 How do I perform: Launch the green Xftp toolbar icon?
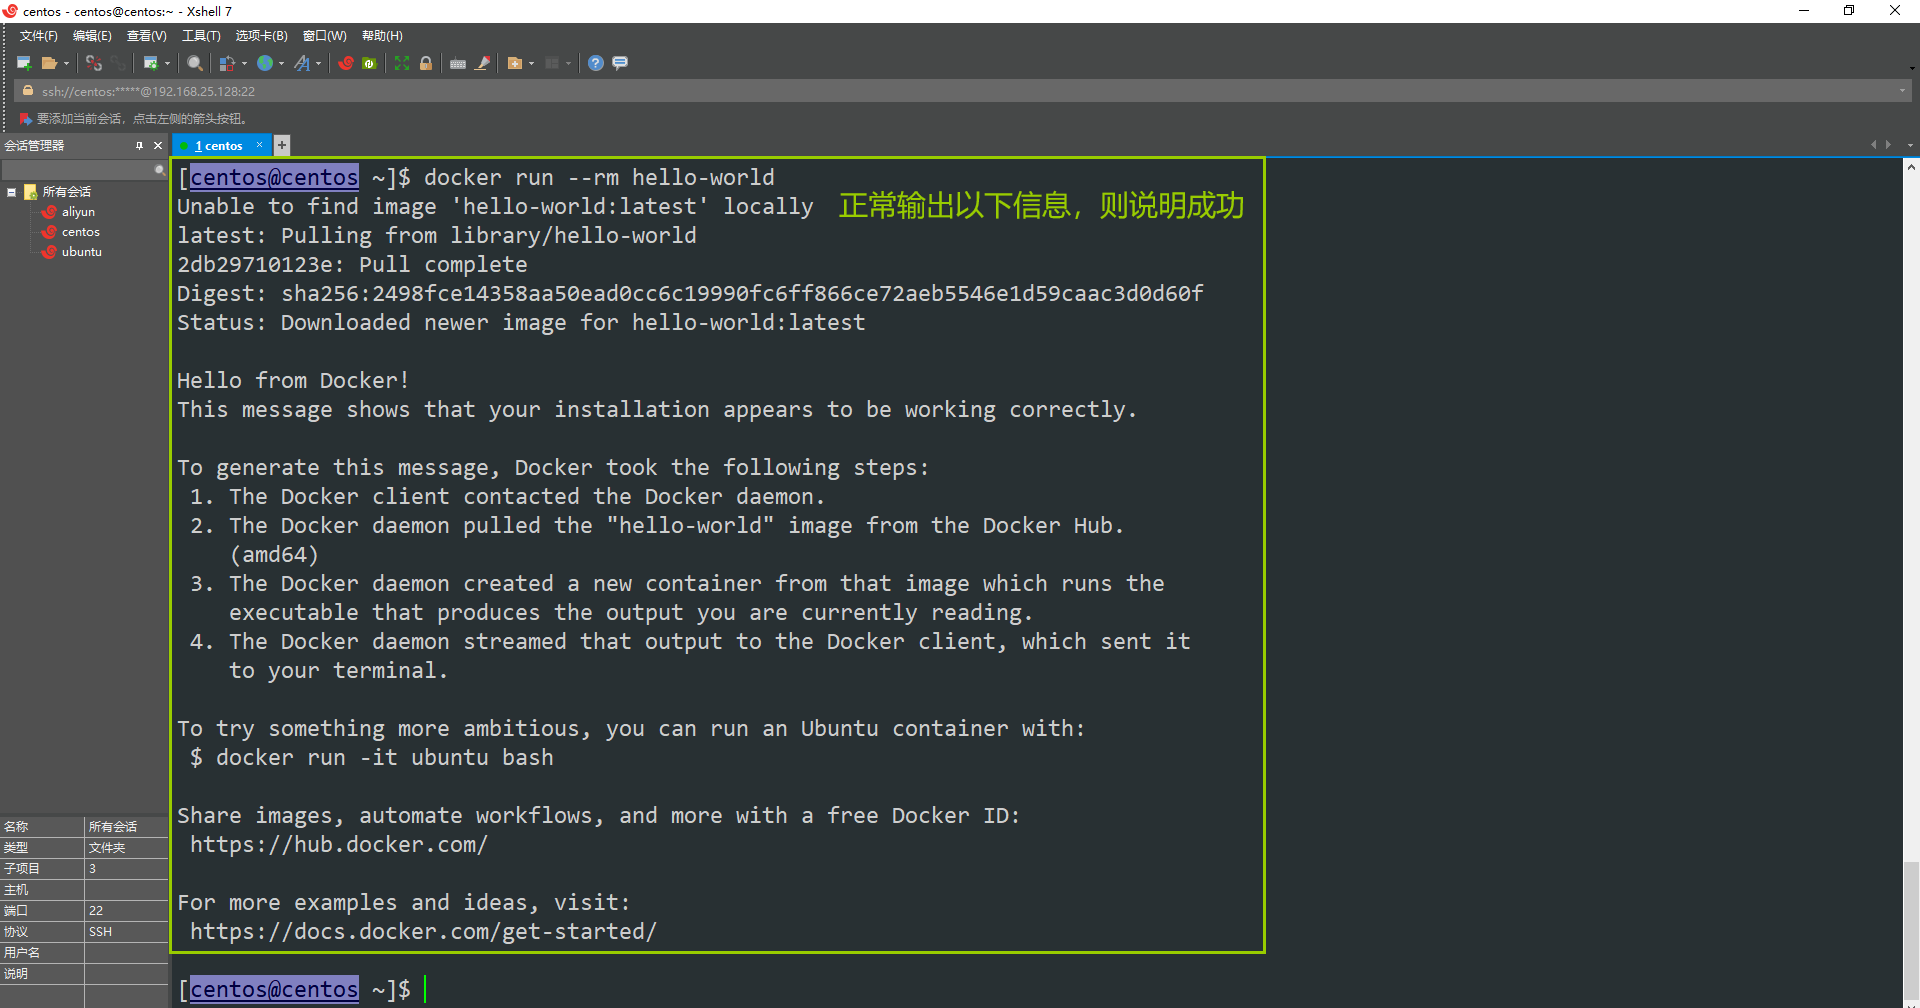click(370, 63)
